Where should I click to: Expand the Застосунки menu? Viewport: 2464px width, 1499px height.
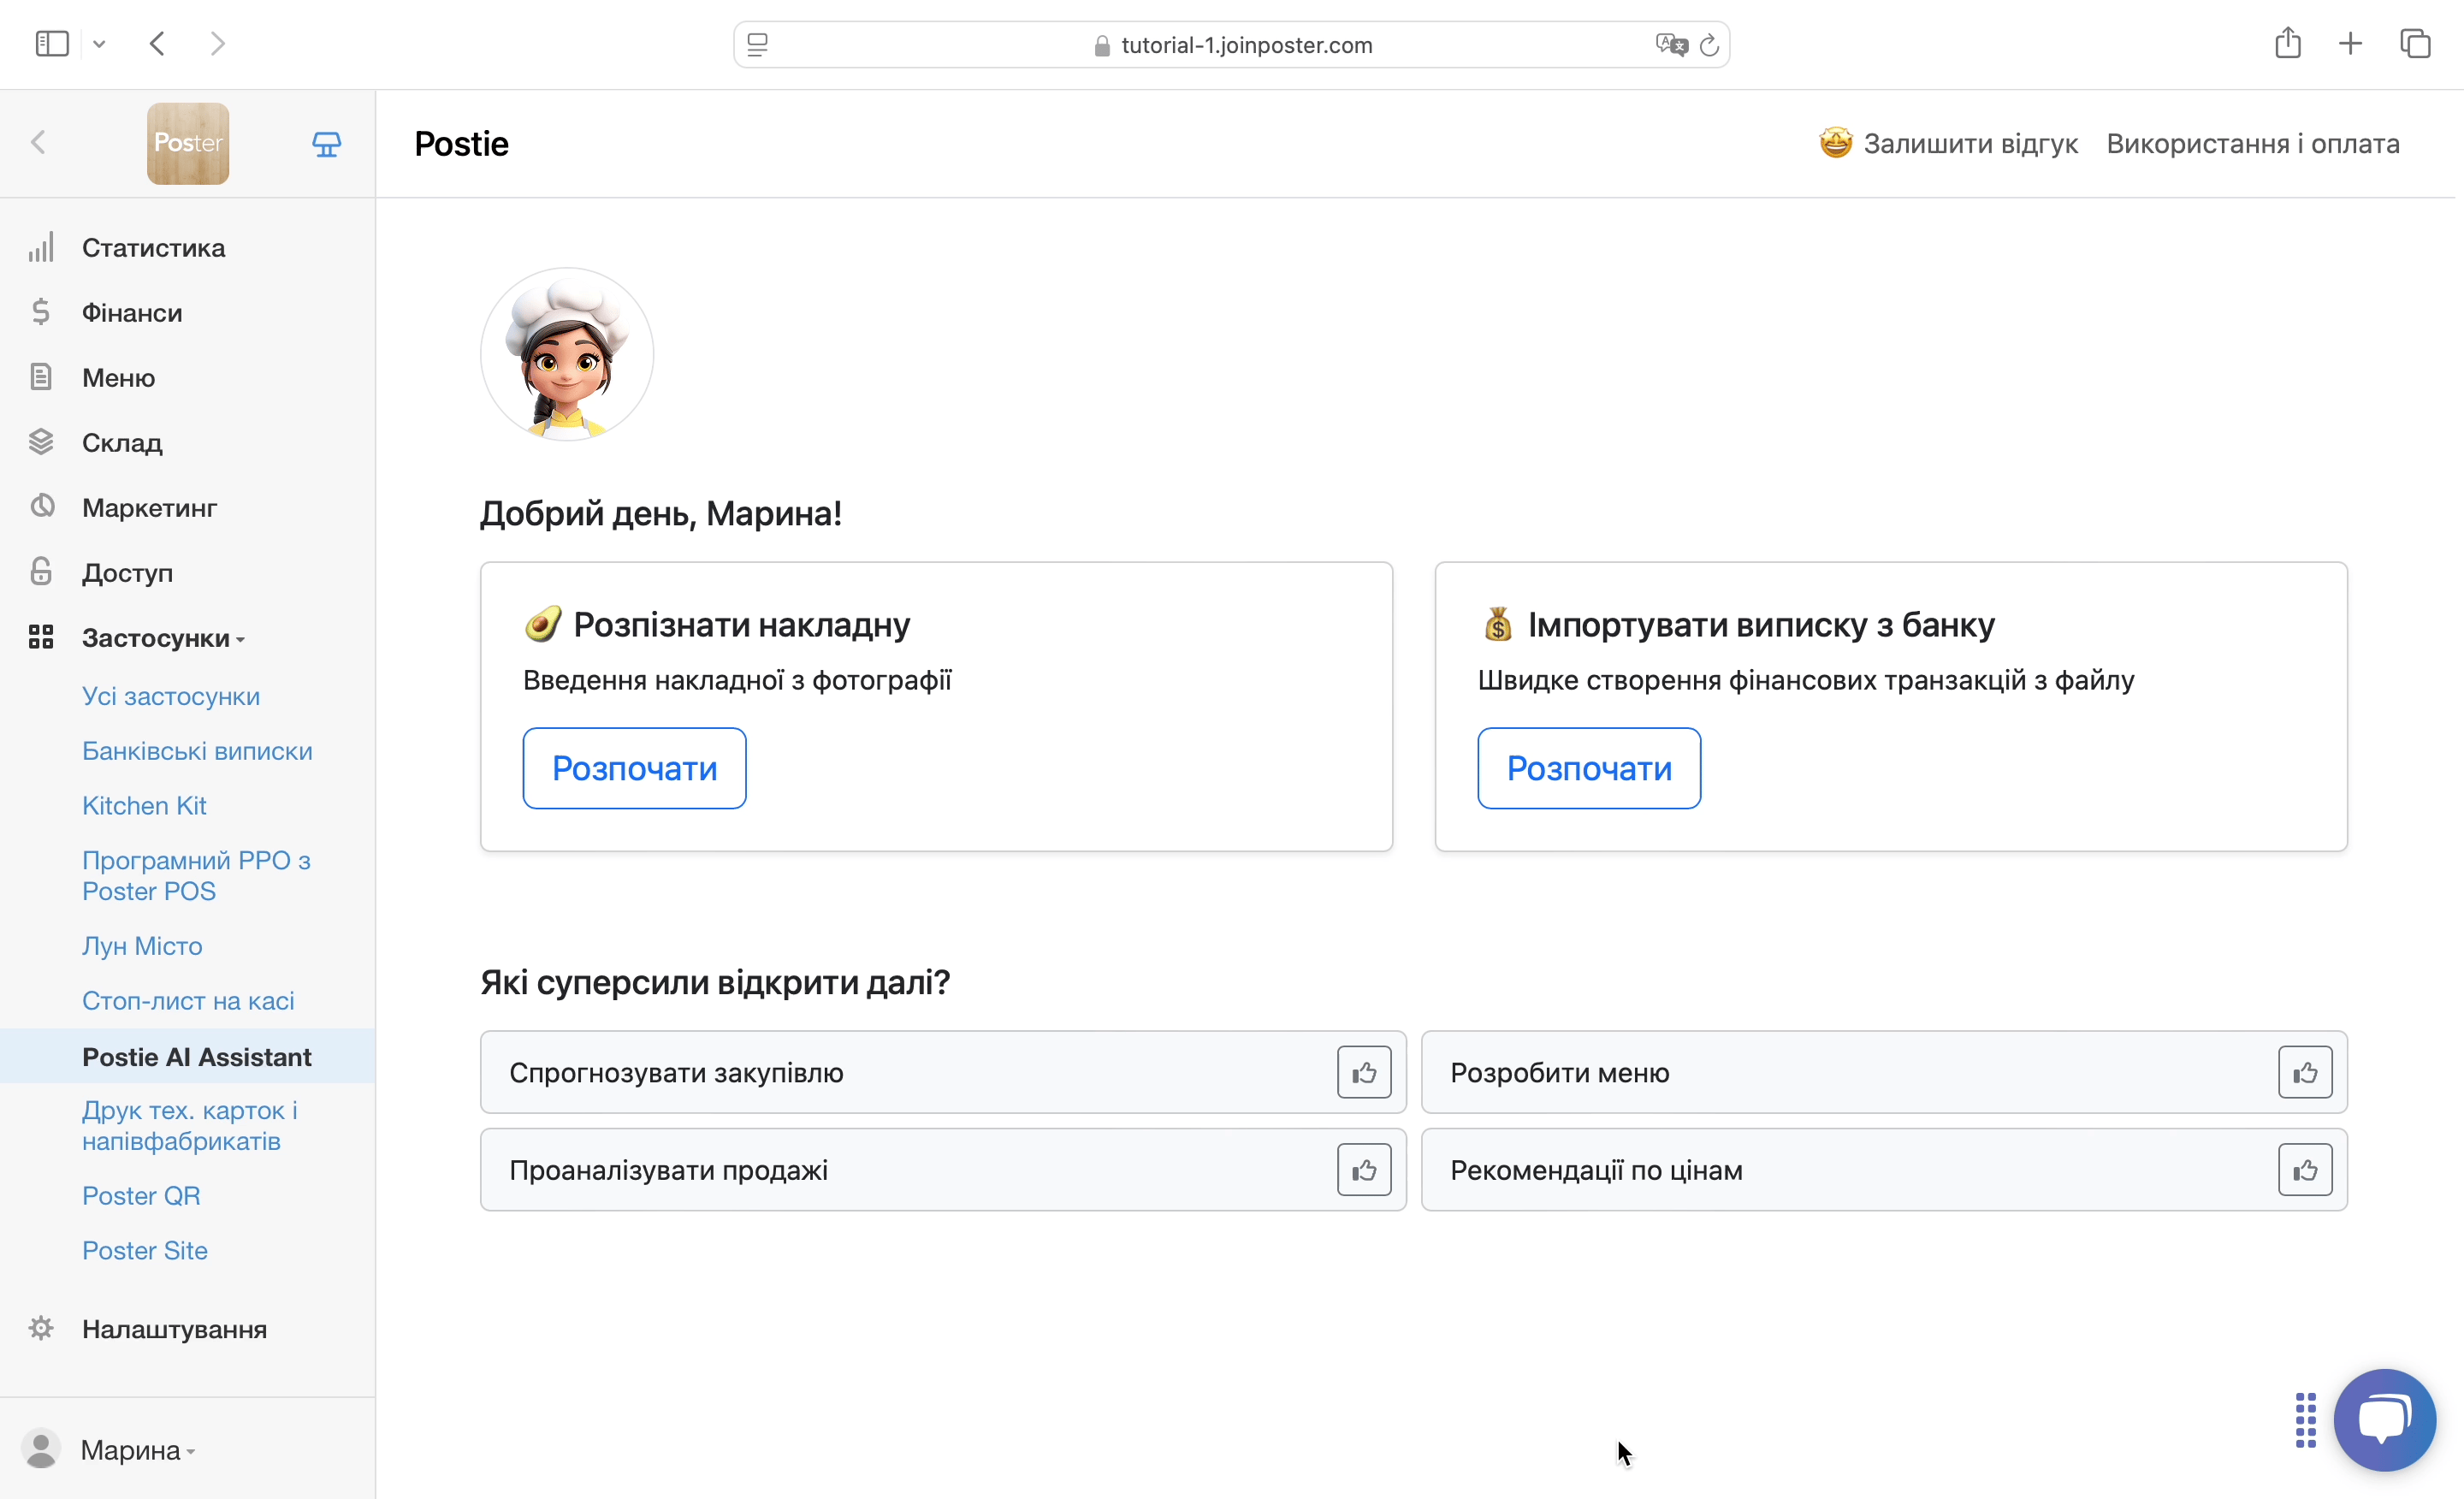pos(164,638)
